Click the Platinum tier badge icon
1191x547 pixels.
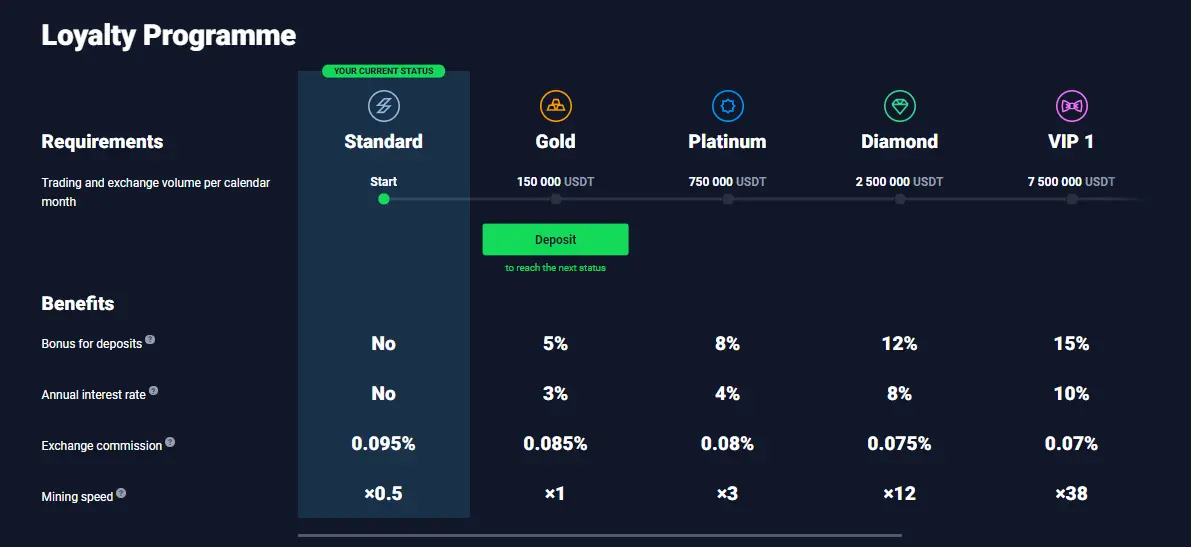[728, 106]
